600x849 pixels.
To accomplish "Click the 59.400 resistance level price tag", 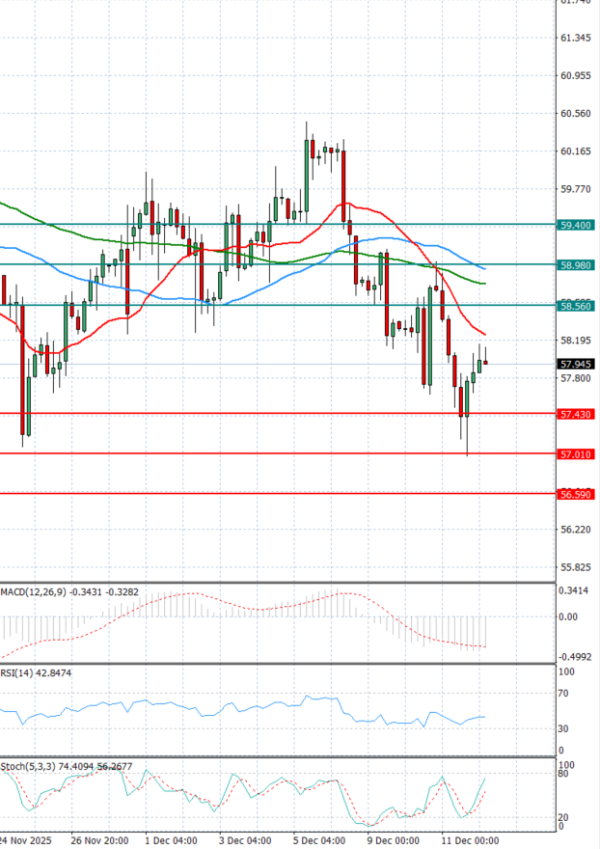I will (x=576, y=226).
